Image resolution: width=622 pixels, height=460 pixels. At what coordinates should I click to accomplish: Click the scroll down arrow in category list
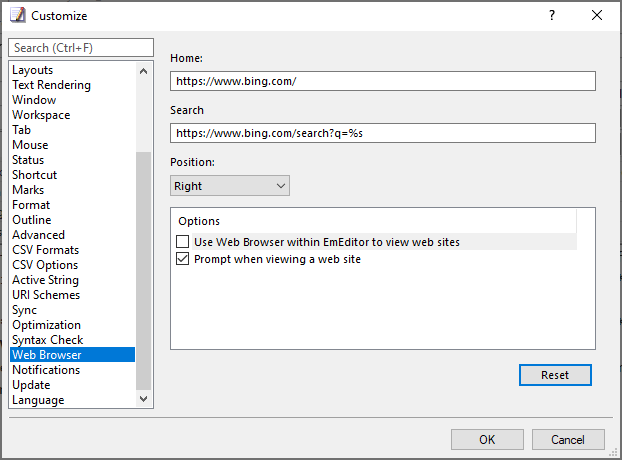tap(144, 399)
